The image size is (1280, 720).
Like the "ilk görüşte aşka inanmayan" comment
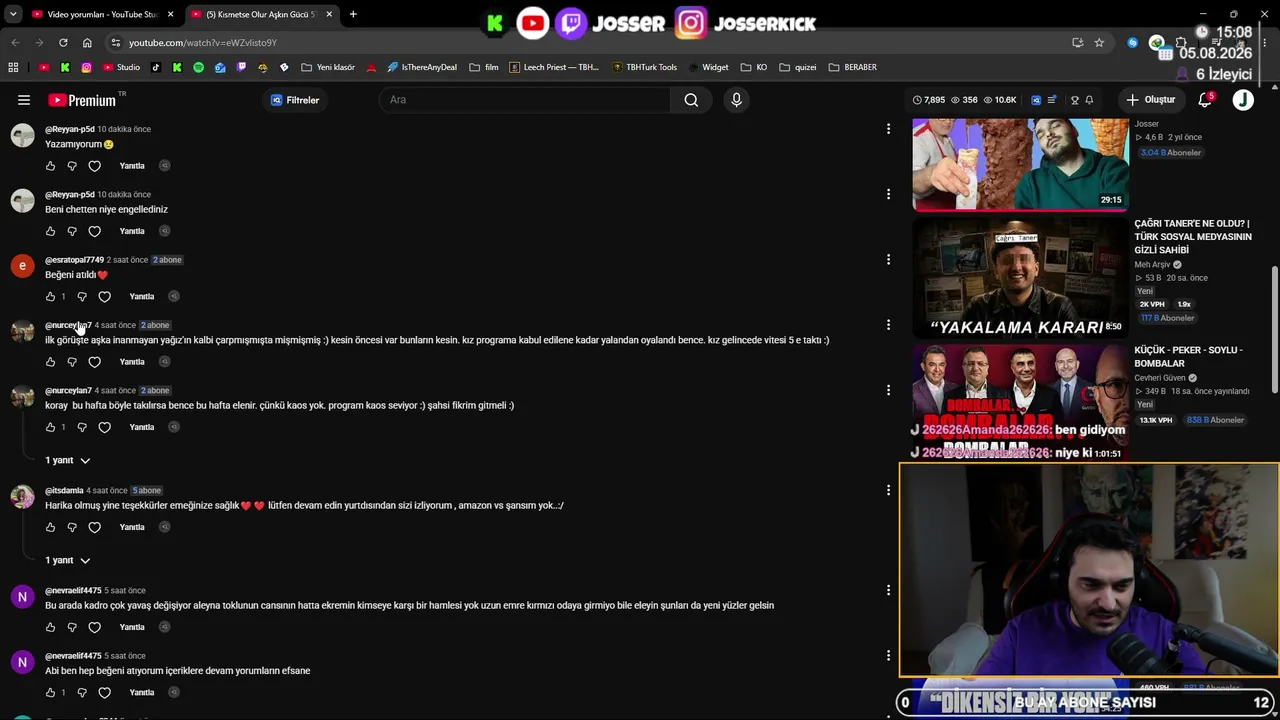tap(51, 362)
